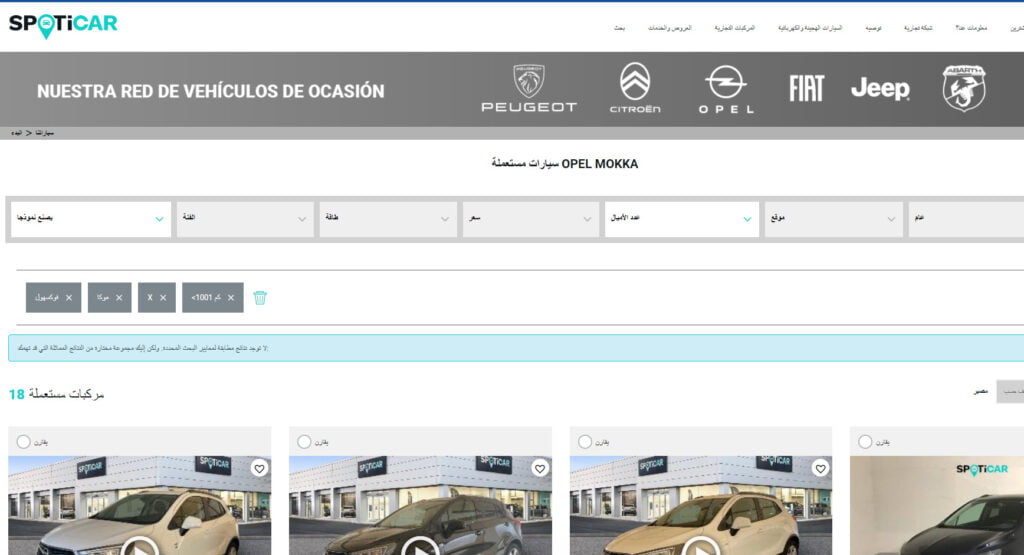This screenshot has width=1024, height=555.
Task: Favorite the dark grey car listing
Action: pyautogui.click(x=540, y=468)
